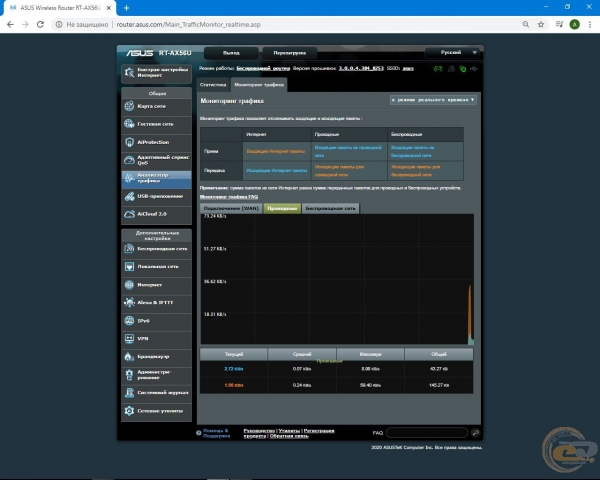Open the Quick Internet Setup wizard icon
Viewport: 600px width, 480px height.
[x=129, y=72]
